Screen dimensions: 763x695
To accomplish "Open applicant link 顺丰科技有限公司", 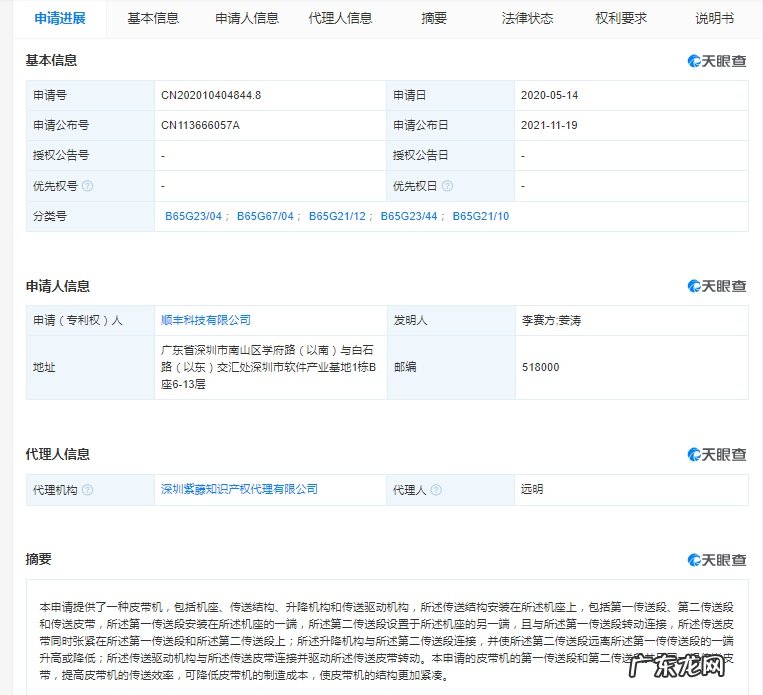I will (206, 320).
